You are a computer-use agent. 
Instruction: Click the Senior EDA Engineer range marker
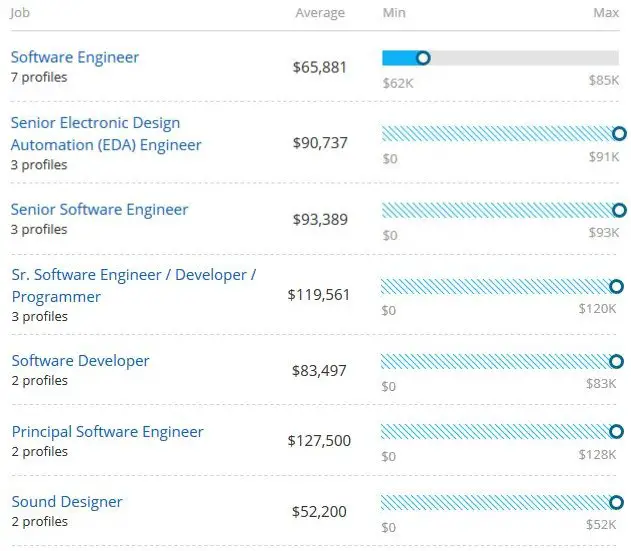619,133
